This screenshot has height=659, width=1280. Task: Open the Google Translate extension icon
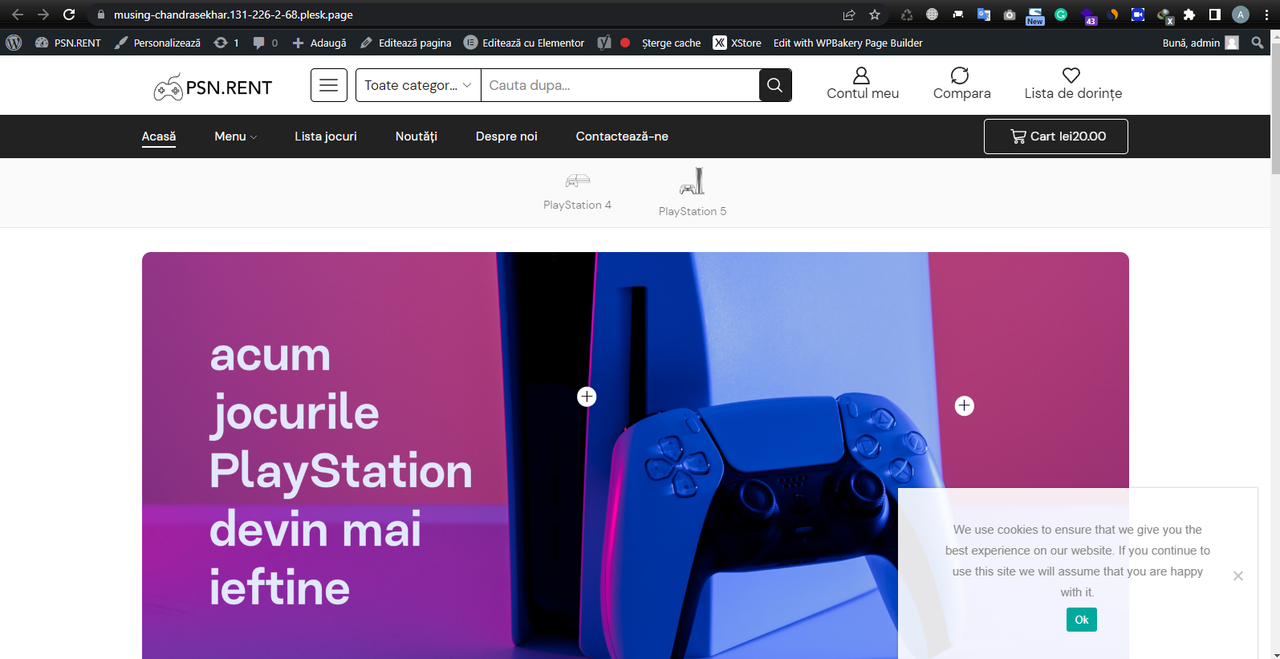(984, 15)
